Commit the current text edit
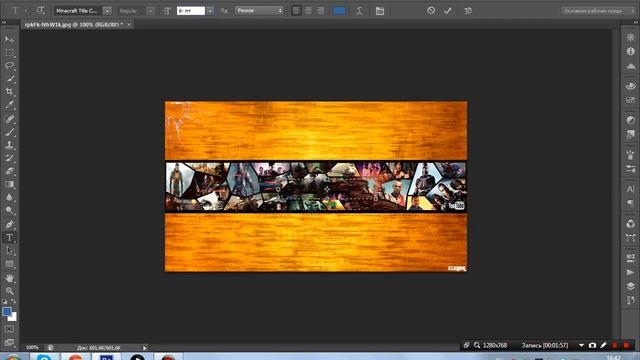Image resolution: width=640 pixels, height=360 pixels. [448, 11]
